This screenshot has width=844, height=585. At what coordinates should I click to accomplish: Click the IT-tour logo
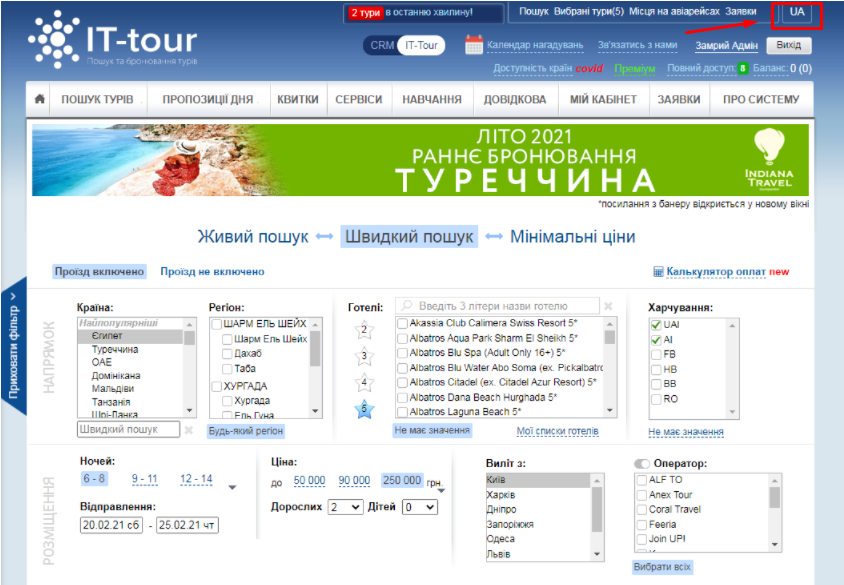[113, 40]
